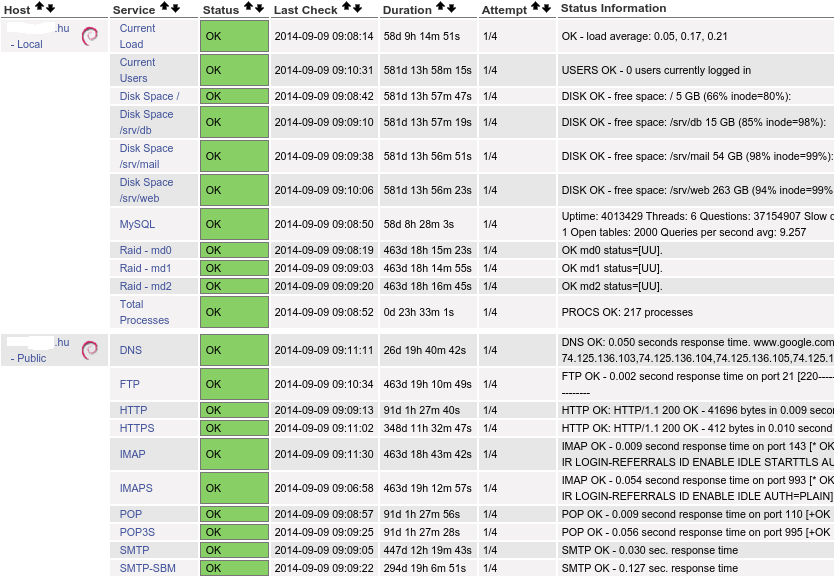This screenshot has height=578, width=834.
Task: Sort Status column descending with down arrow
Action: coord(260,7)
